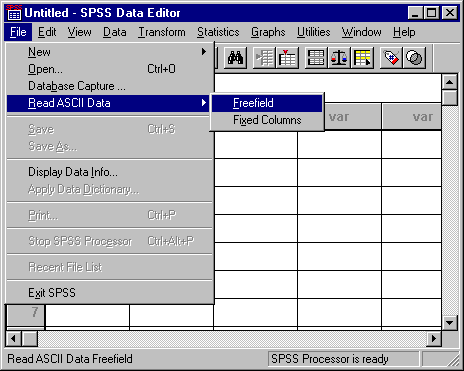The image size is (464, 371).
Task: Click 'SPSS Processor is ready' status text
Action: (330, 359)
